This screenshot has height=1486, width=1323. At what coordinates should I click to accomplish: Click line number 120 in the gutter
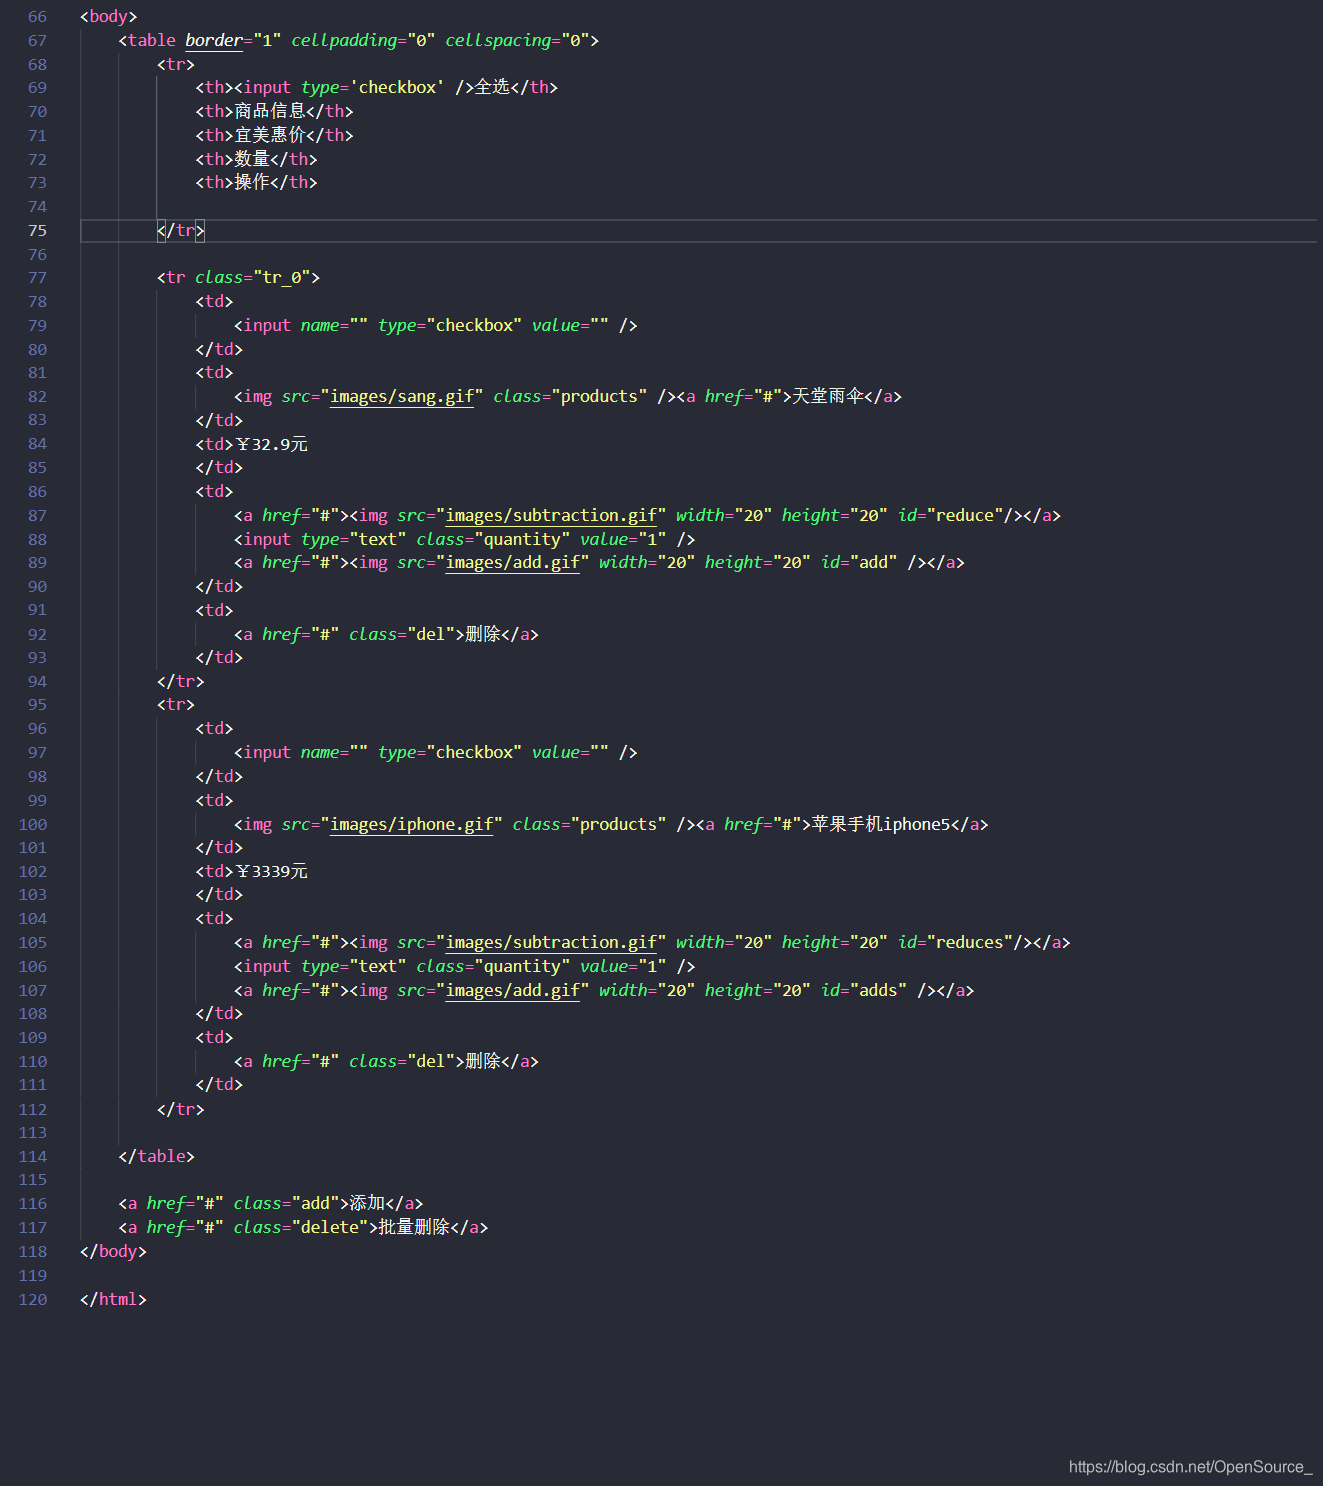pyautogui.click(x=33, y=1299)
